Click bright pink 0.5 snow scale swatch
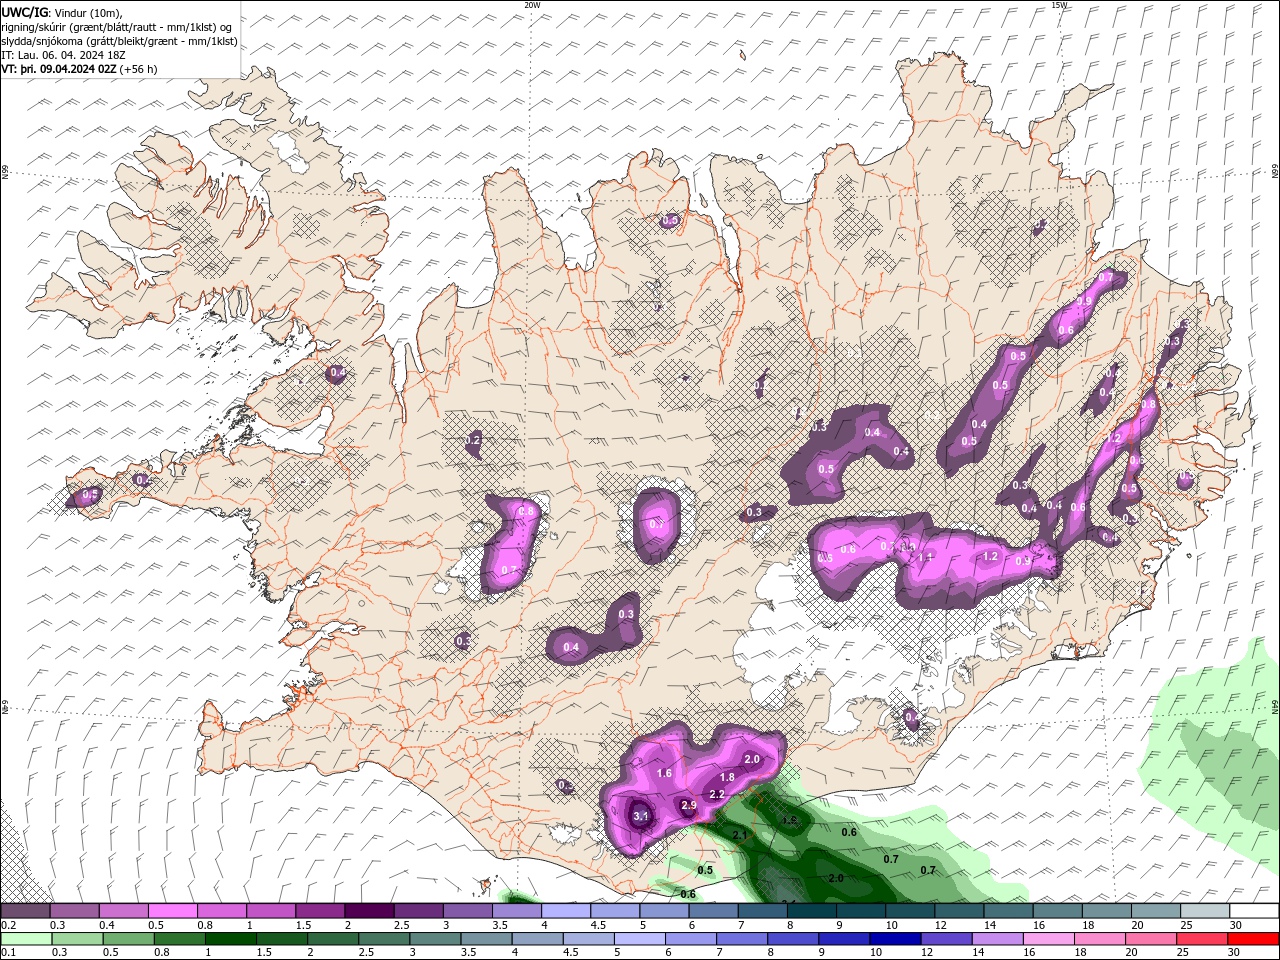Viewport: 1280px width, 960px height. [x=173, y=911]
